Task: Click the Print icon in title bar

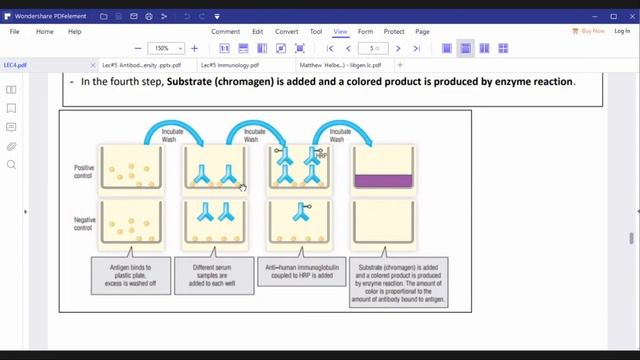Action: (149, 16)
